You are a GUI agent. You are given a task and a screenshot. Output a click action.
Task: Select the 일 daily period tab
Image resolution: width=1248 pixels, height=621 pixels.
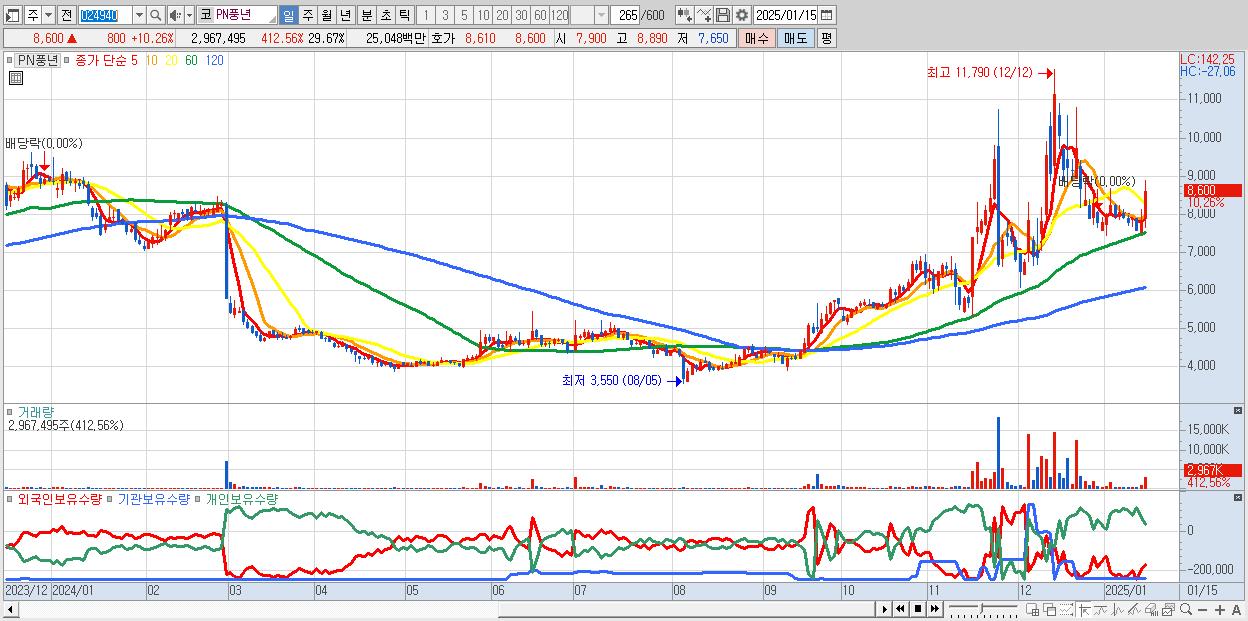click(288, 15)
